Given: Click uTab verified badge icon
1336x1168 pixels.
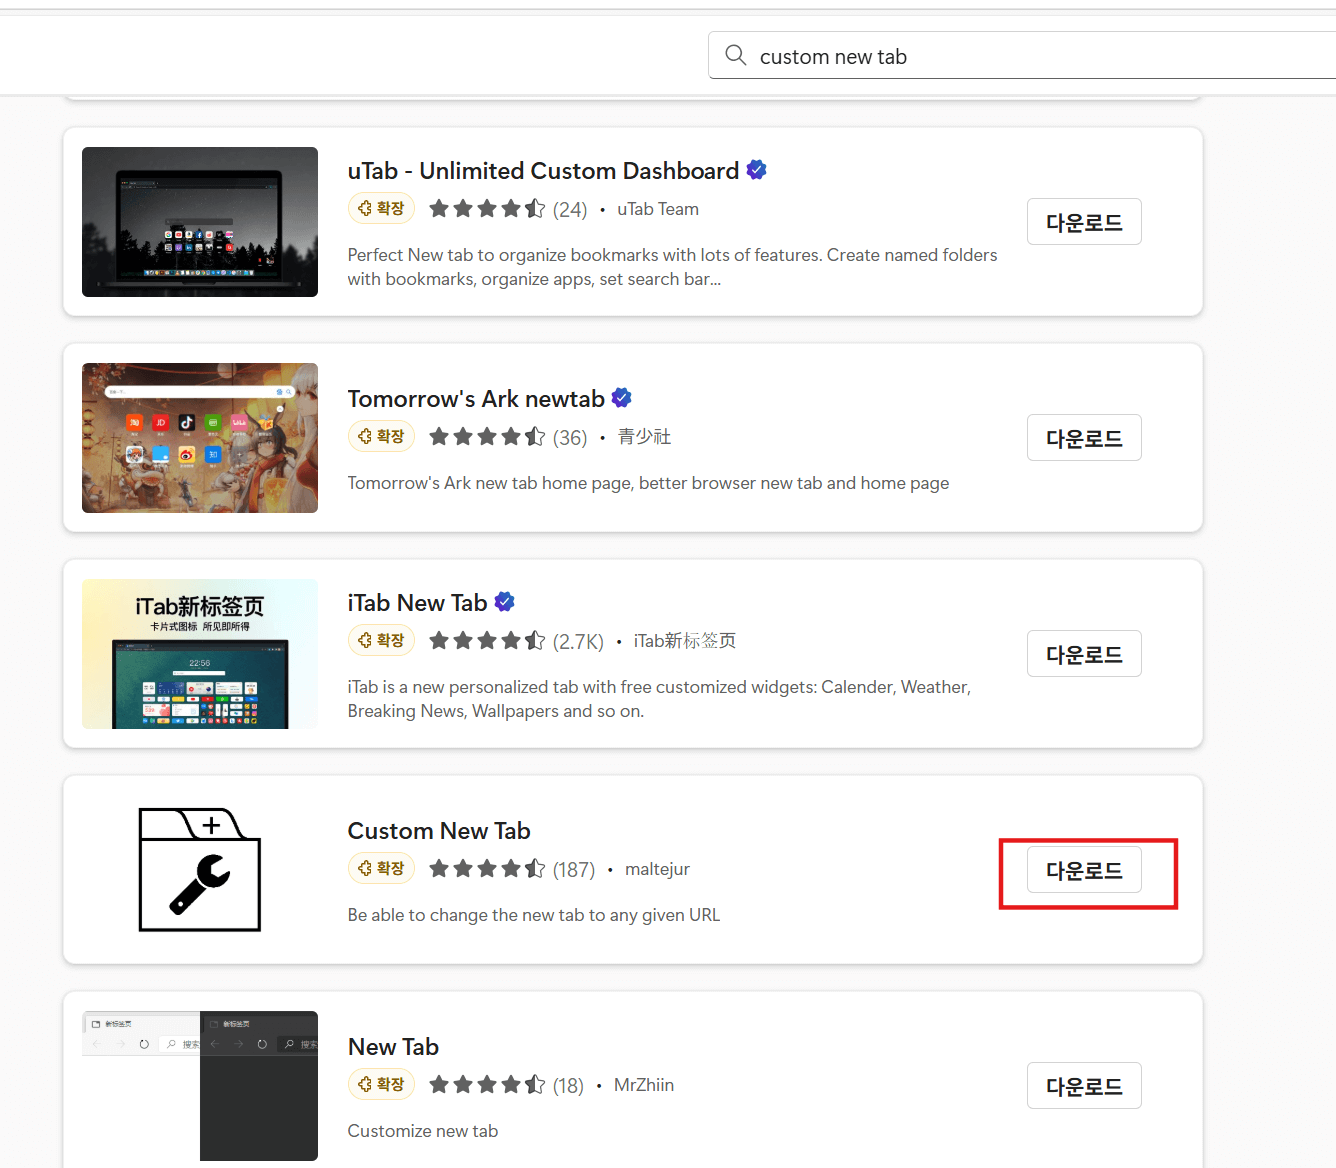Looking at the screenshot, I should point(757,170).
